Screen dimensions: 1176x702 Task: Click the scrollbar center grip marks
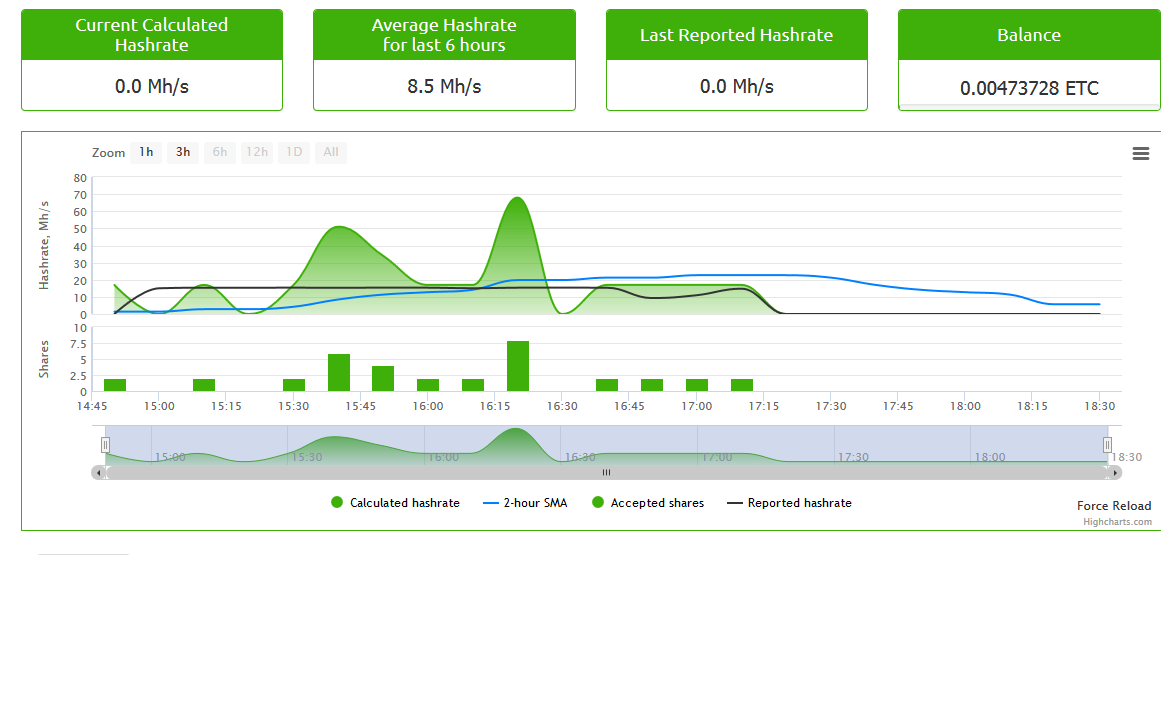[606, 472]
